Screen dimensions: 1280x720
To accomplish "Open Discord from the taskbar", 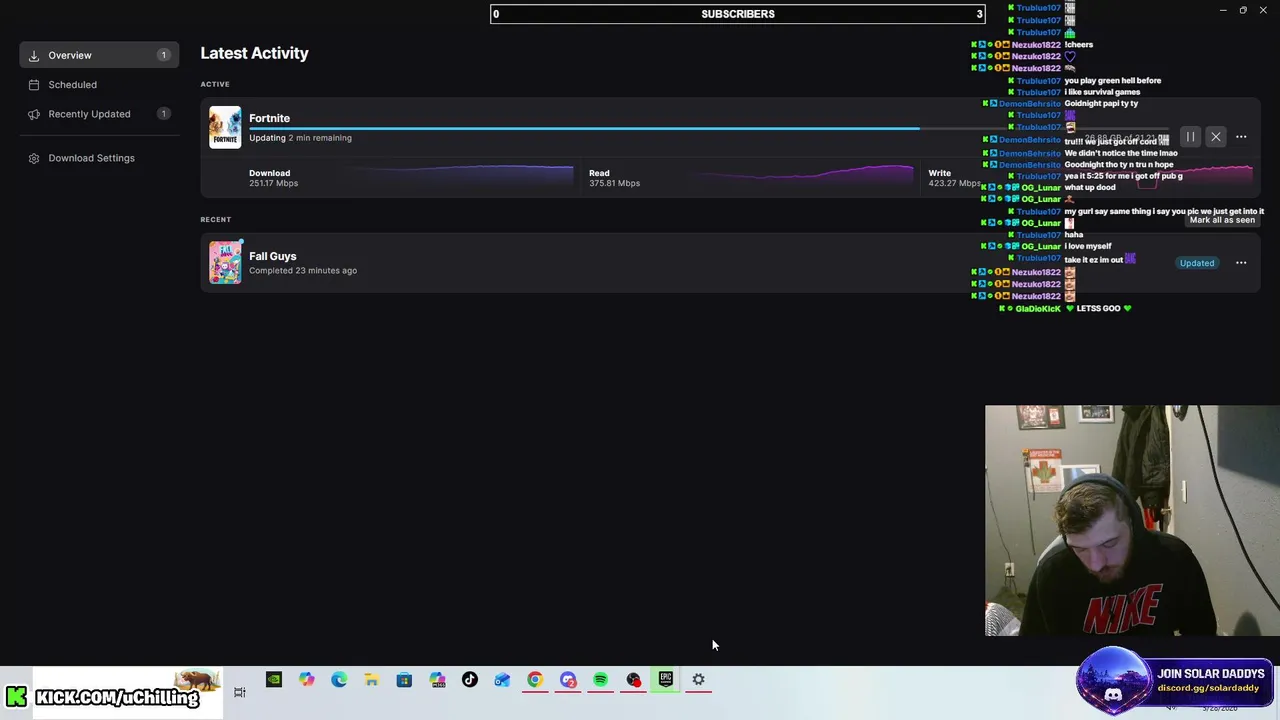I will click(568, 680).
